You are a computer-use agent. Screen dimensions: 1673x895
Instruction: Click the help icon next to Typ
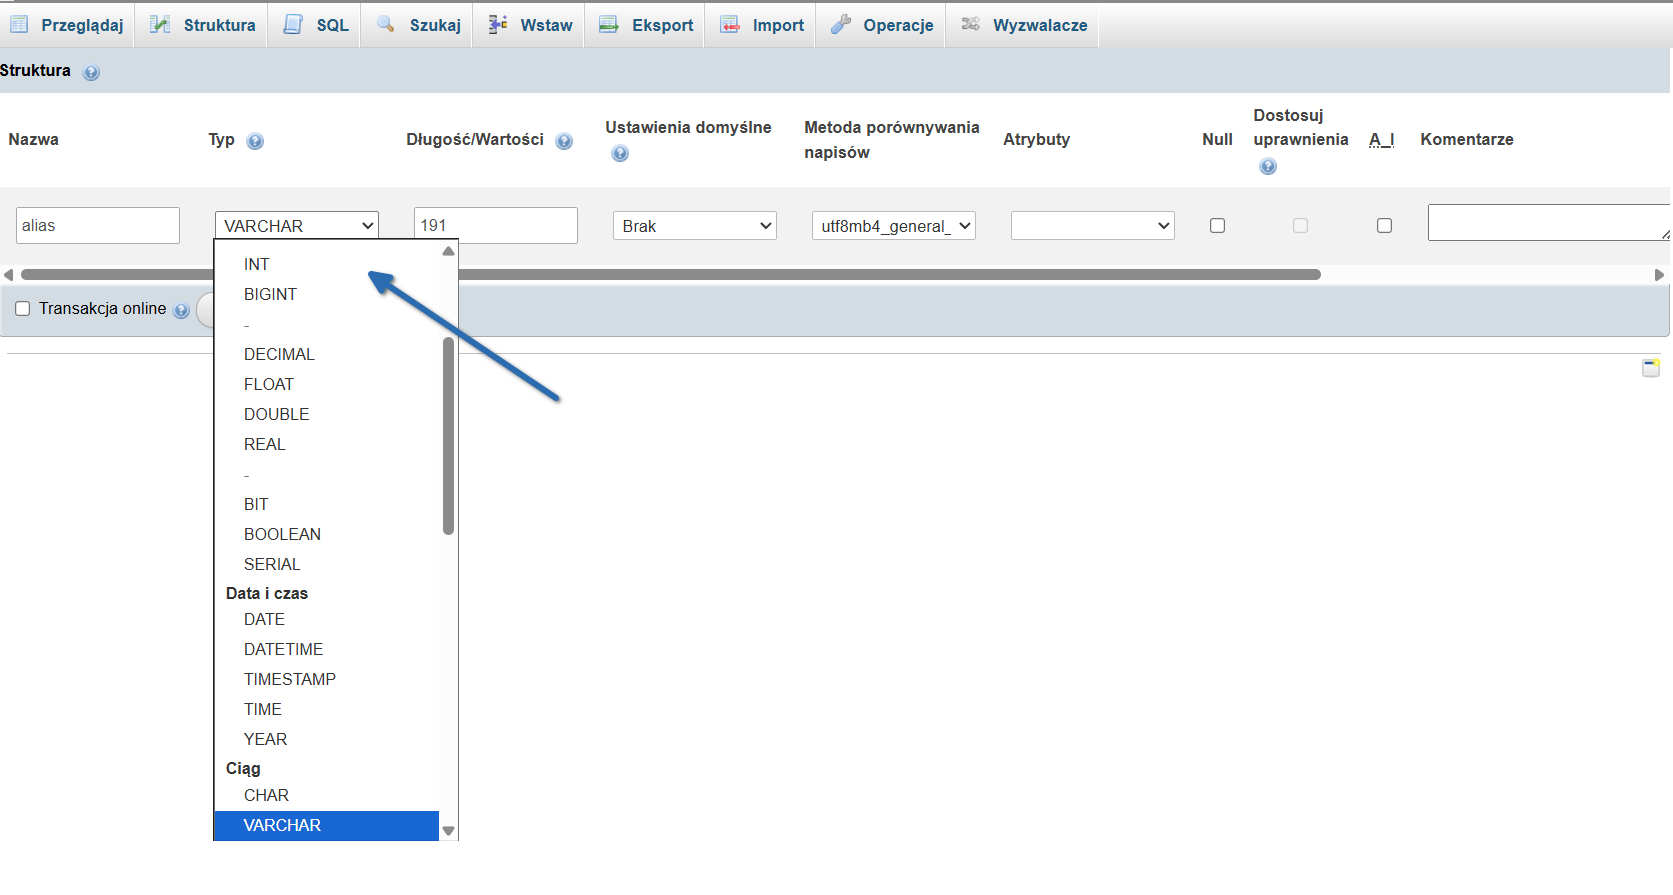click(x=255, y=141)
